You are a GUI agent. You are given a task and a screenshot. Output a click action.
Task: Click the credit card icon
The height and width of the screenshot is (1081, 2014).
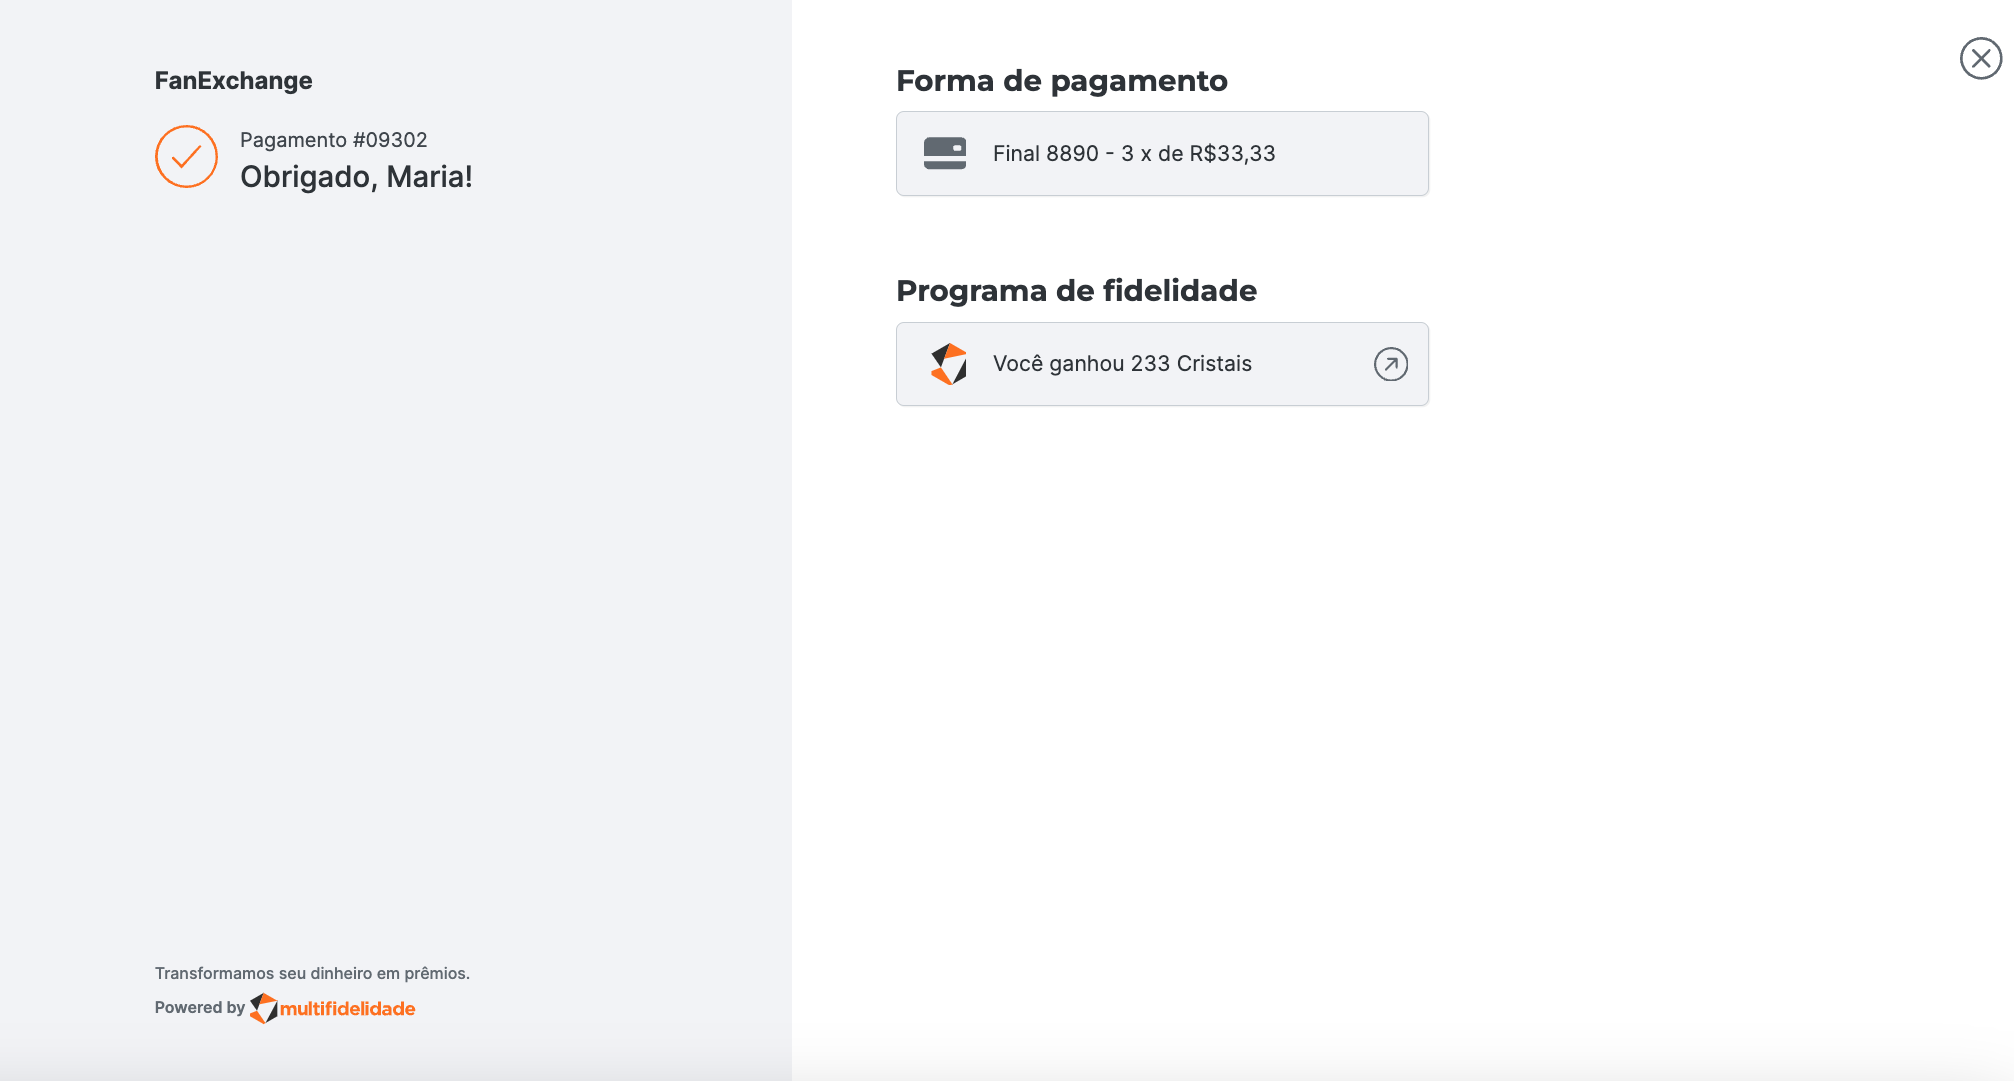(x=944, y=153)
